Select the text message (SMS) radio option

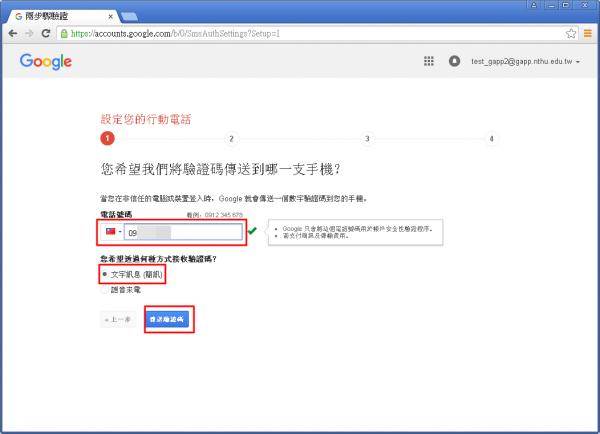click(105, 273)
